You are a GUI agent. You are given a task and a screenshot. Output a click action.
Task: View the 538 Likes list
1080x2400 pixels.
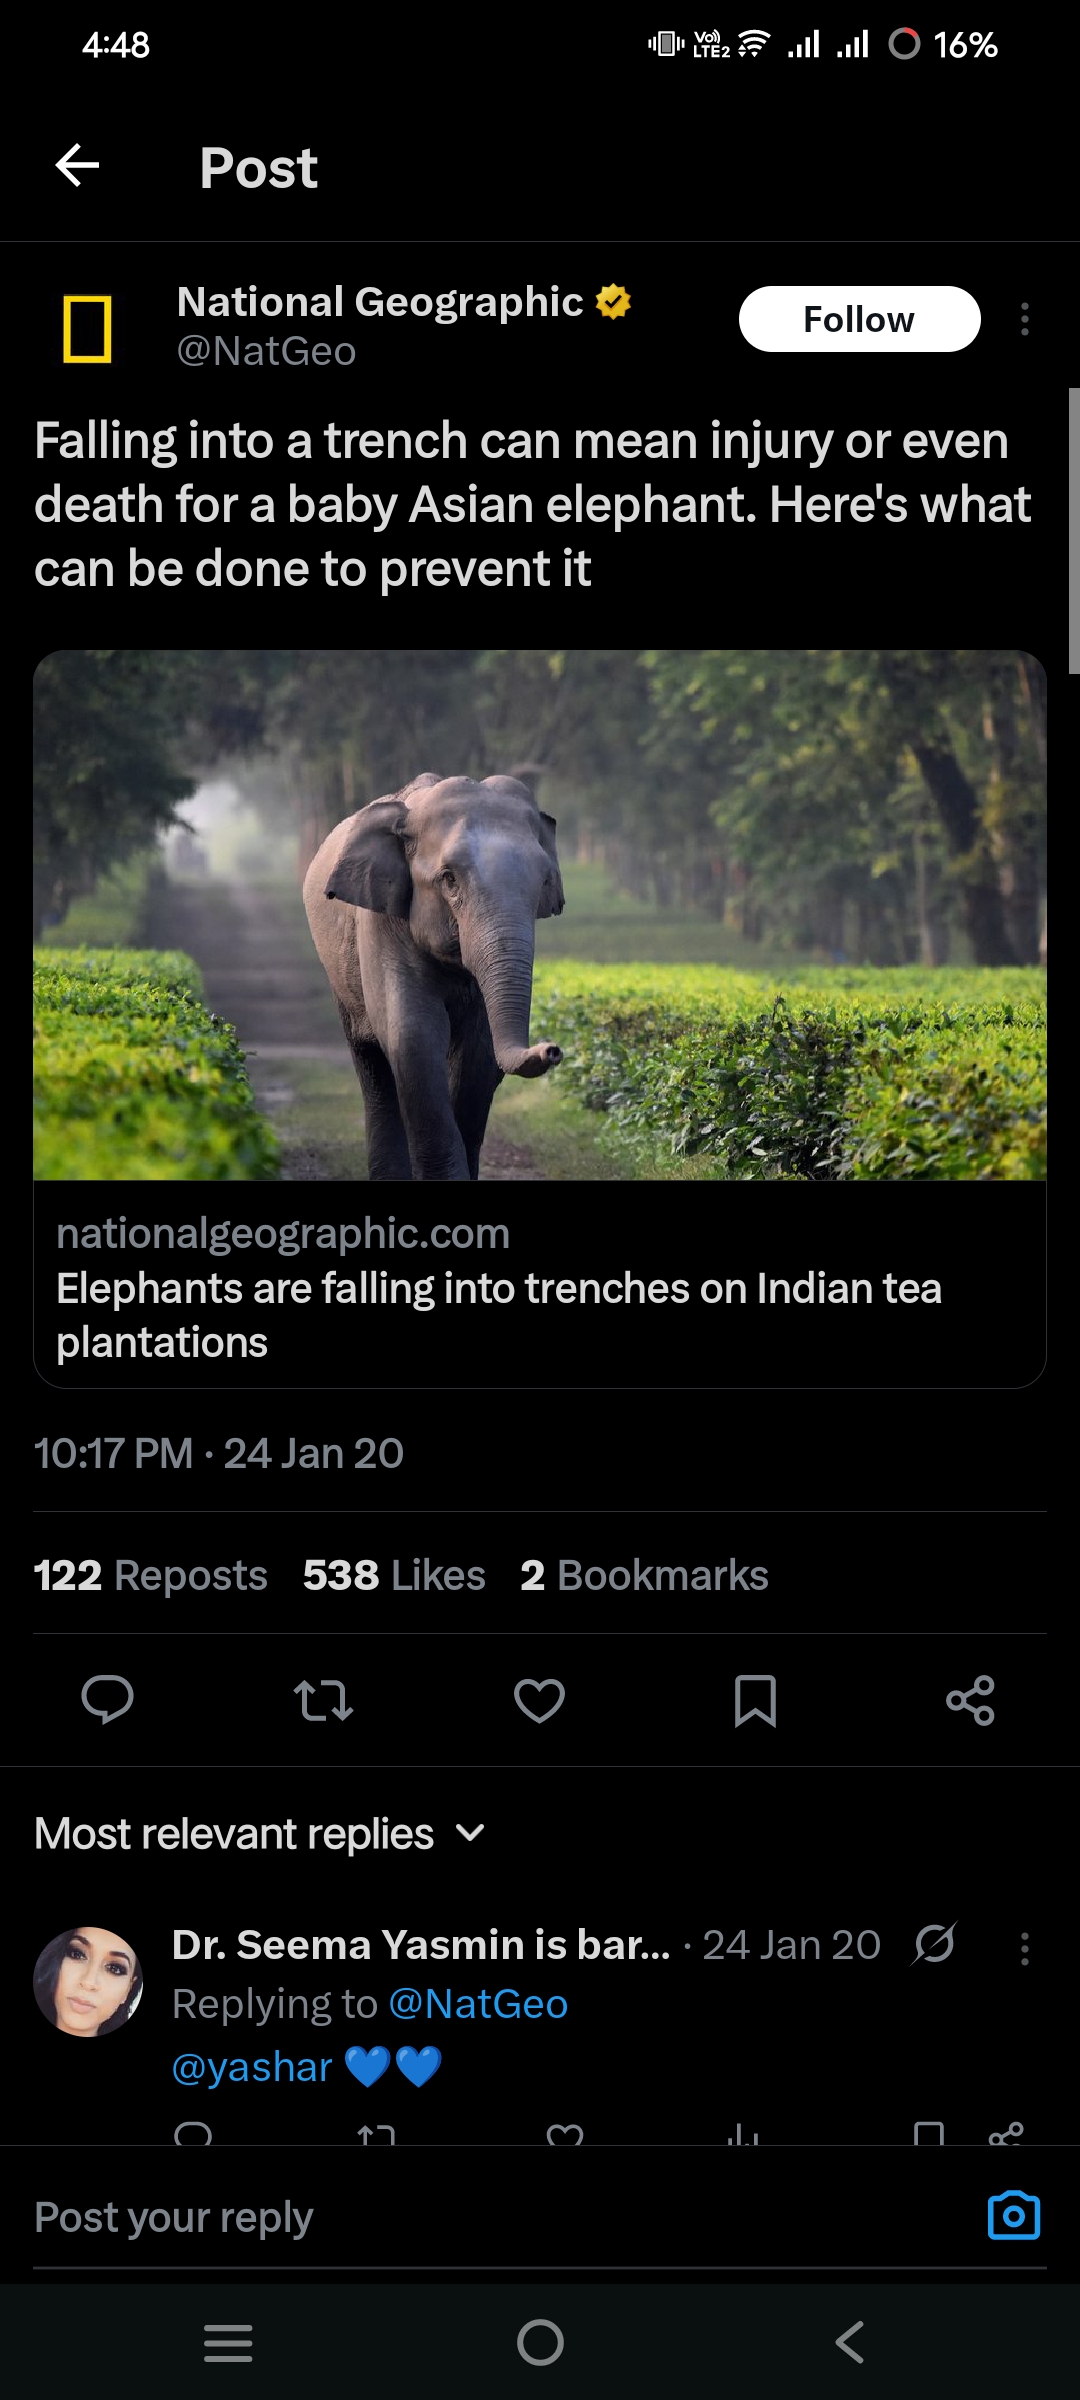point(394,1575)
